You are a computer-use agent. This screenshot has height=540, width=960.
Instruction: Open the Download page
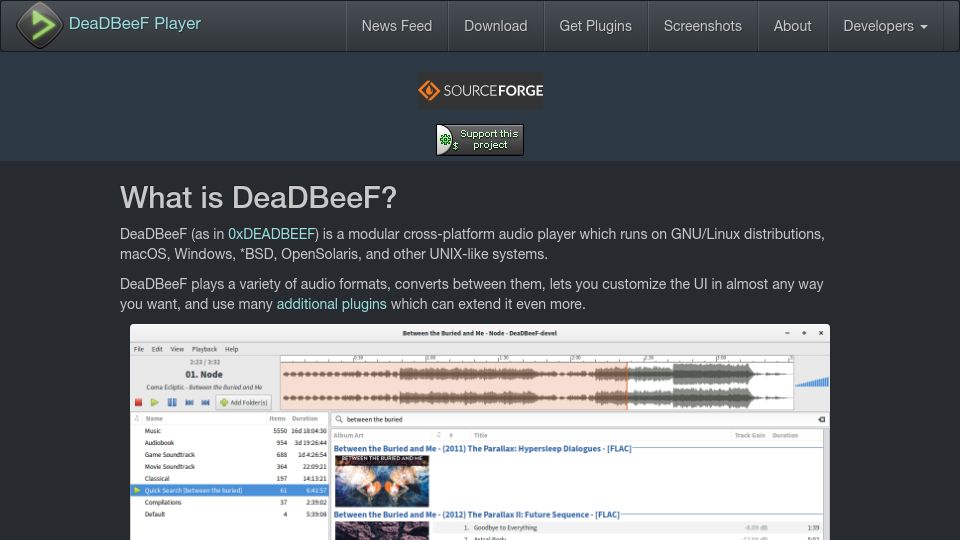coord(495,26)
